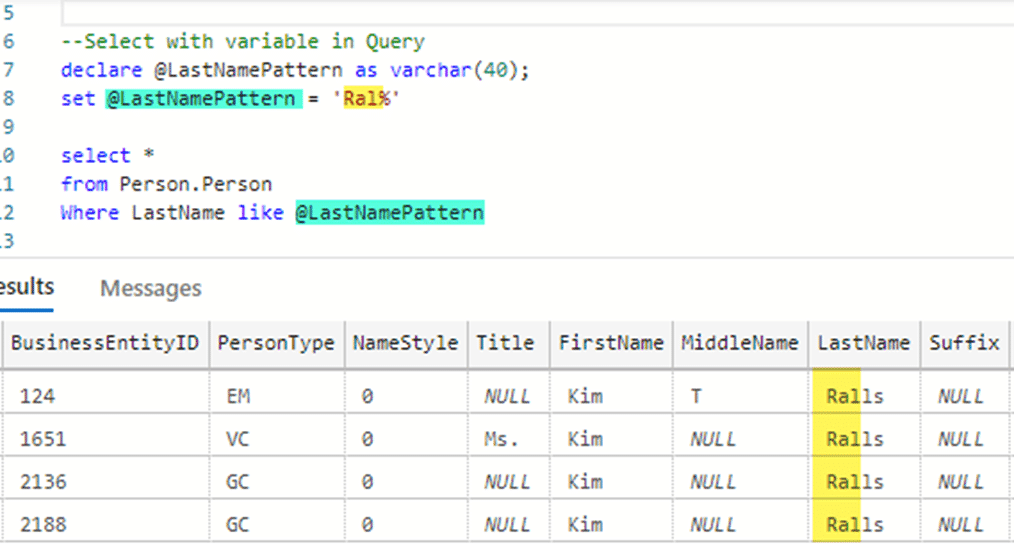Viewport: 1014px width, 544px height.
Task: Select the Suffix column header
Action: [964, 343]
